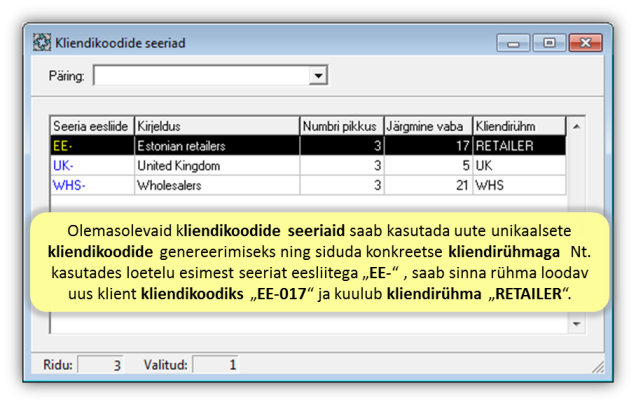This screenshot has width=636, height=405.
Task: Select the EE- series prefix cell
Action: [92, 146]
